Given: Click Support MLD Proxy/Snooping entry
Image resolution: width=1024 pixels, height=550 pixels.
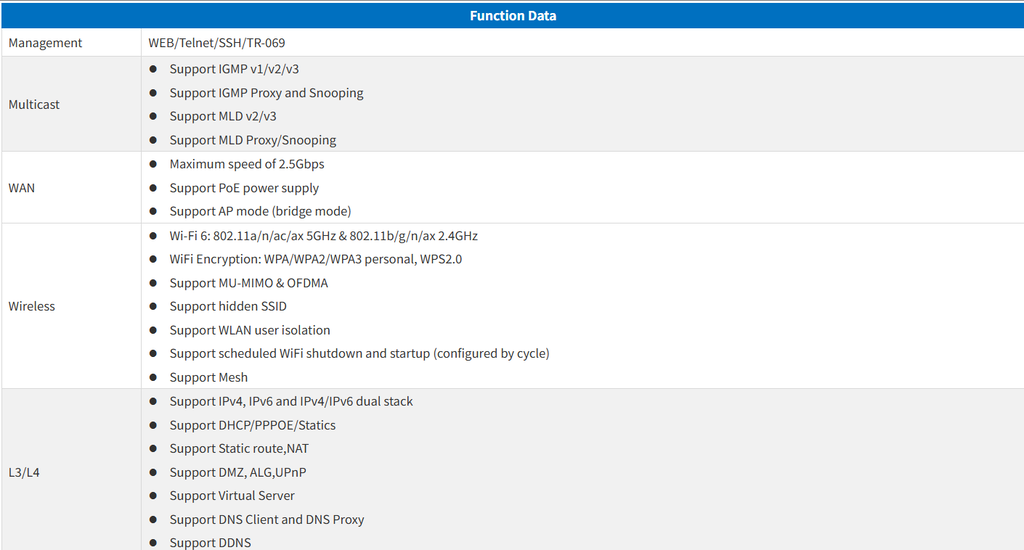Looking at the screenshot, I should click(252, 140).
